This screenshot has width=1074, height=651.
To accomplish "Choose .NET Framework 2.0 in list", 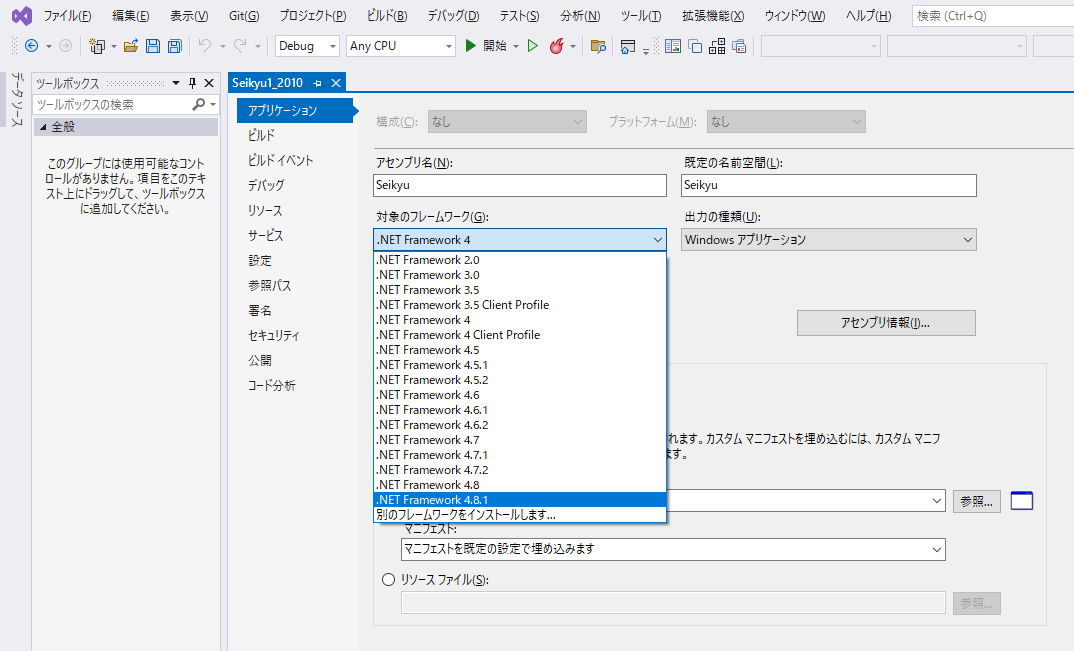I will coord(520,260).
